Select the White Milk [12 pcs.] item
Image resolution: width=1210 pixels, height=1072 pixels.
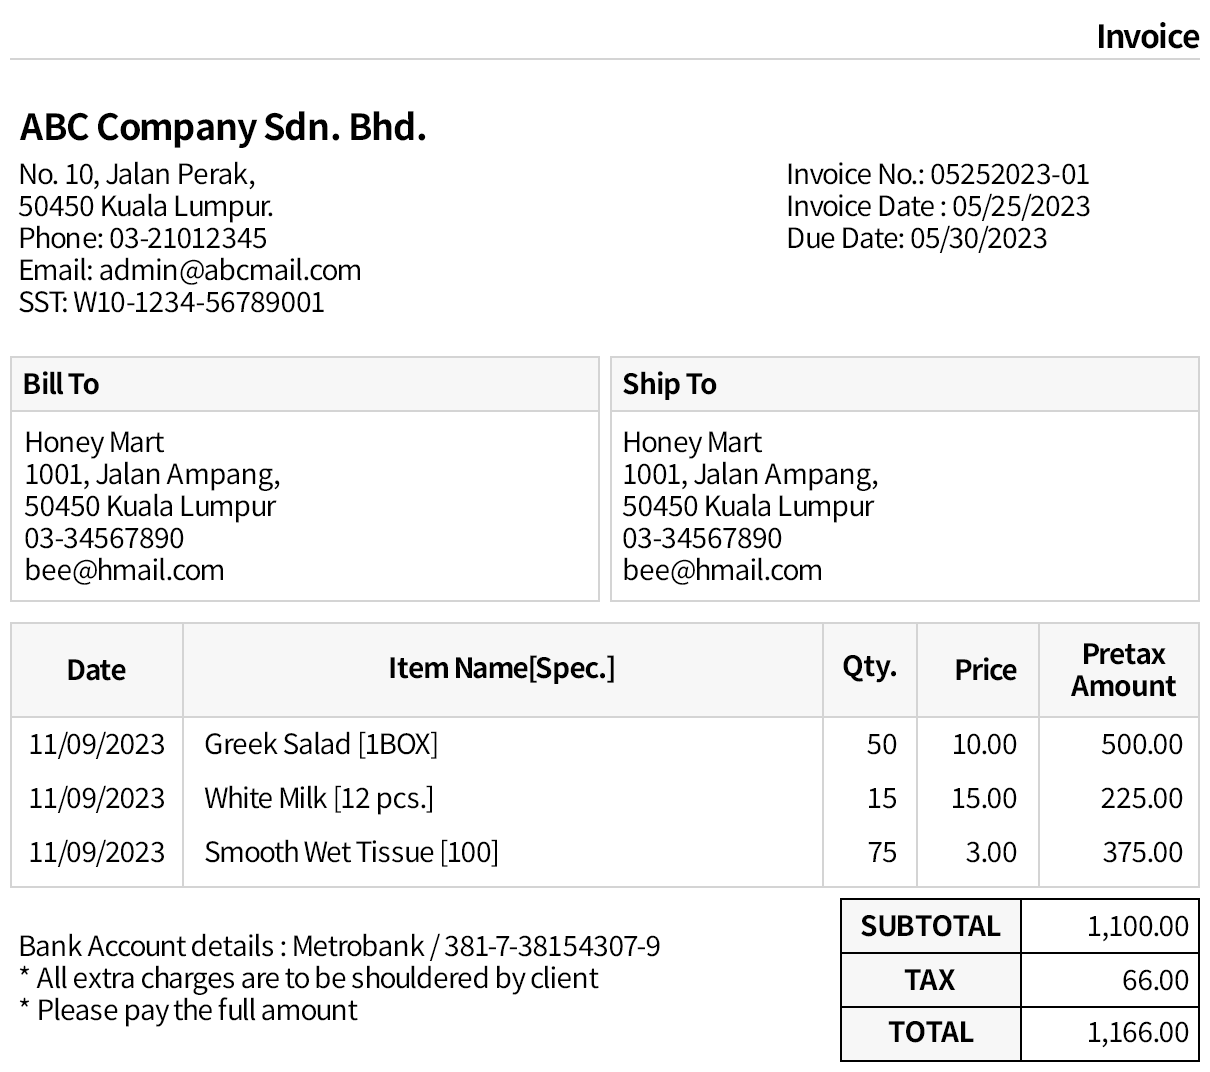click(319, 798)
